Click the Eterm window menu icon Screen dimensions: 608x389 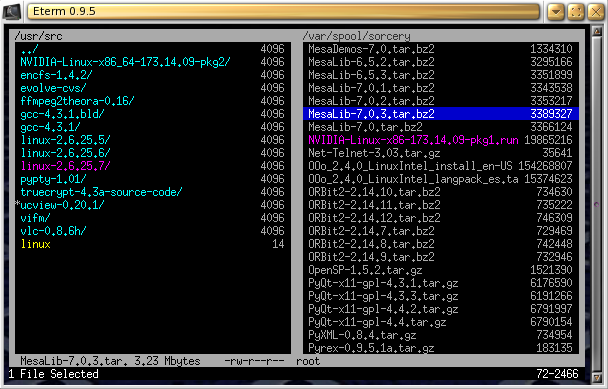[12, 11]
